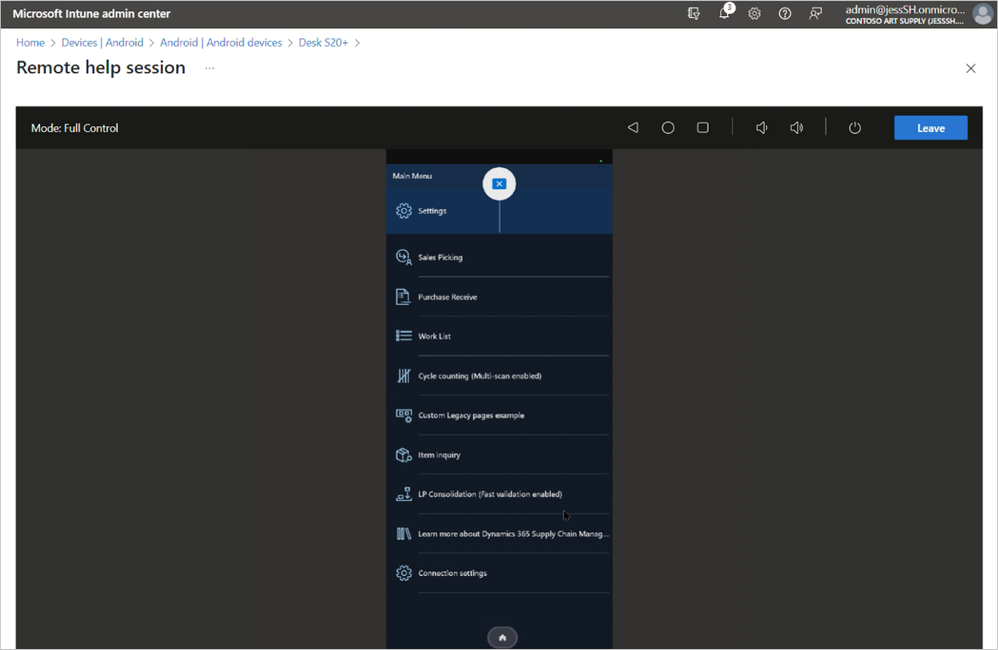The height and width of the screenshot is (650, 998).
Task: Open the feedback icon in header
Action: 815,13
